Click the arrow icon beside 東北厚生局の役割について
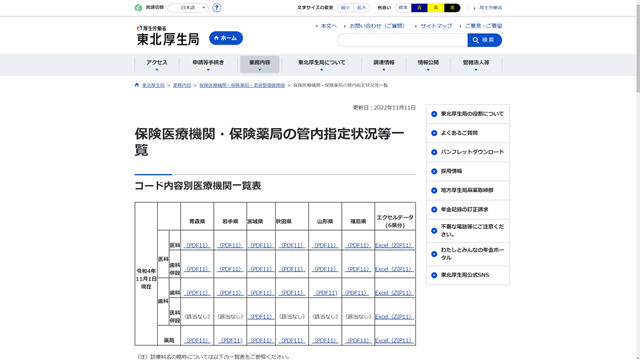This screenshot has width=640, height=360. pos(434,114)
